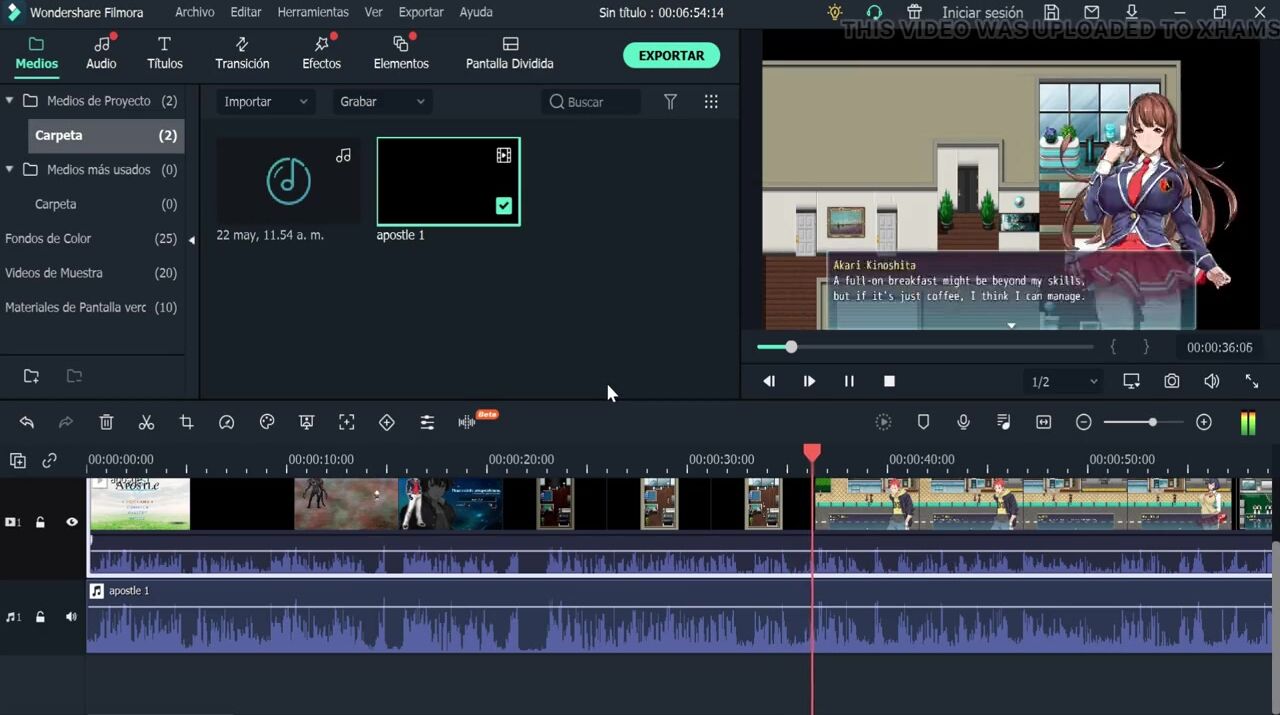Image resolution: width=1280 pixels, height=715 pixels.
Task: Click the EXPORTAR button
Action: pyautogui.click(x=671, y=56)
